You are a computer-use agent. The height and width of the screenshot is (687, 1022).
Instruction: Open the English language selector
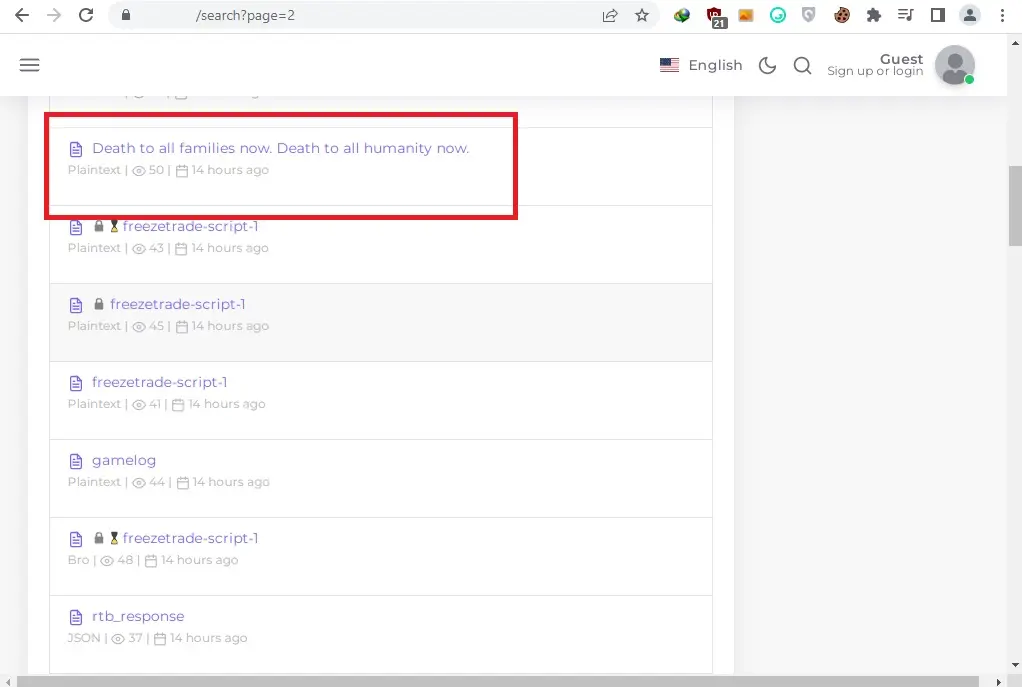701,65
